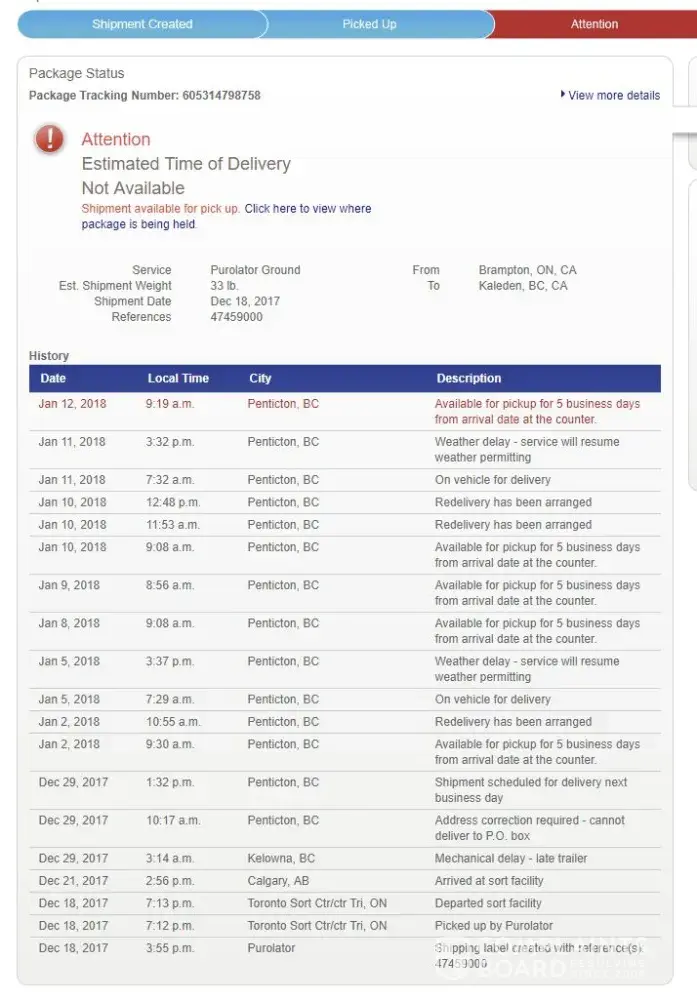This screenshot has width=697, height=1000.
Task: Select the red Attention progress step
Action: point(594,24)
